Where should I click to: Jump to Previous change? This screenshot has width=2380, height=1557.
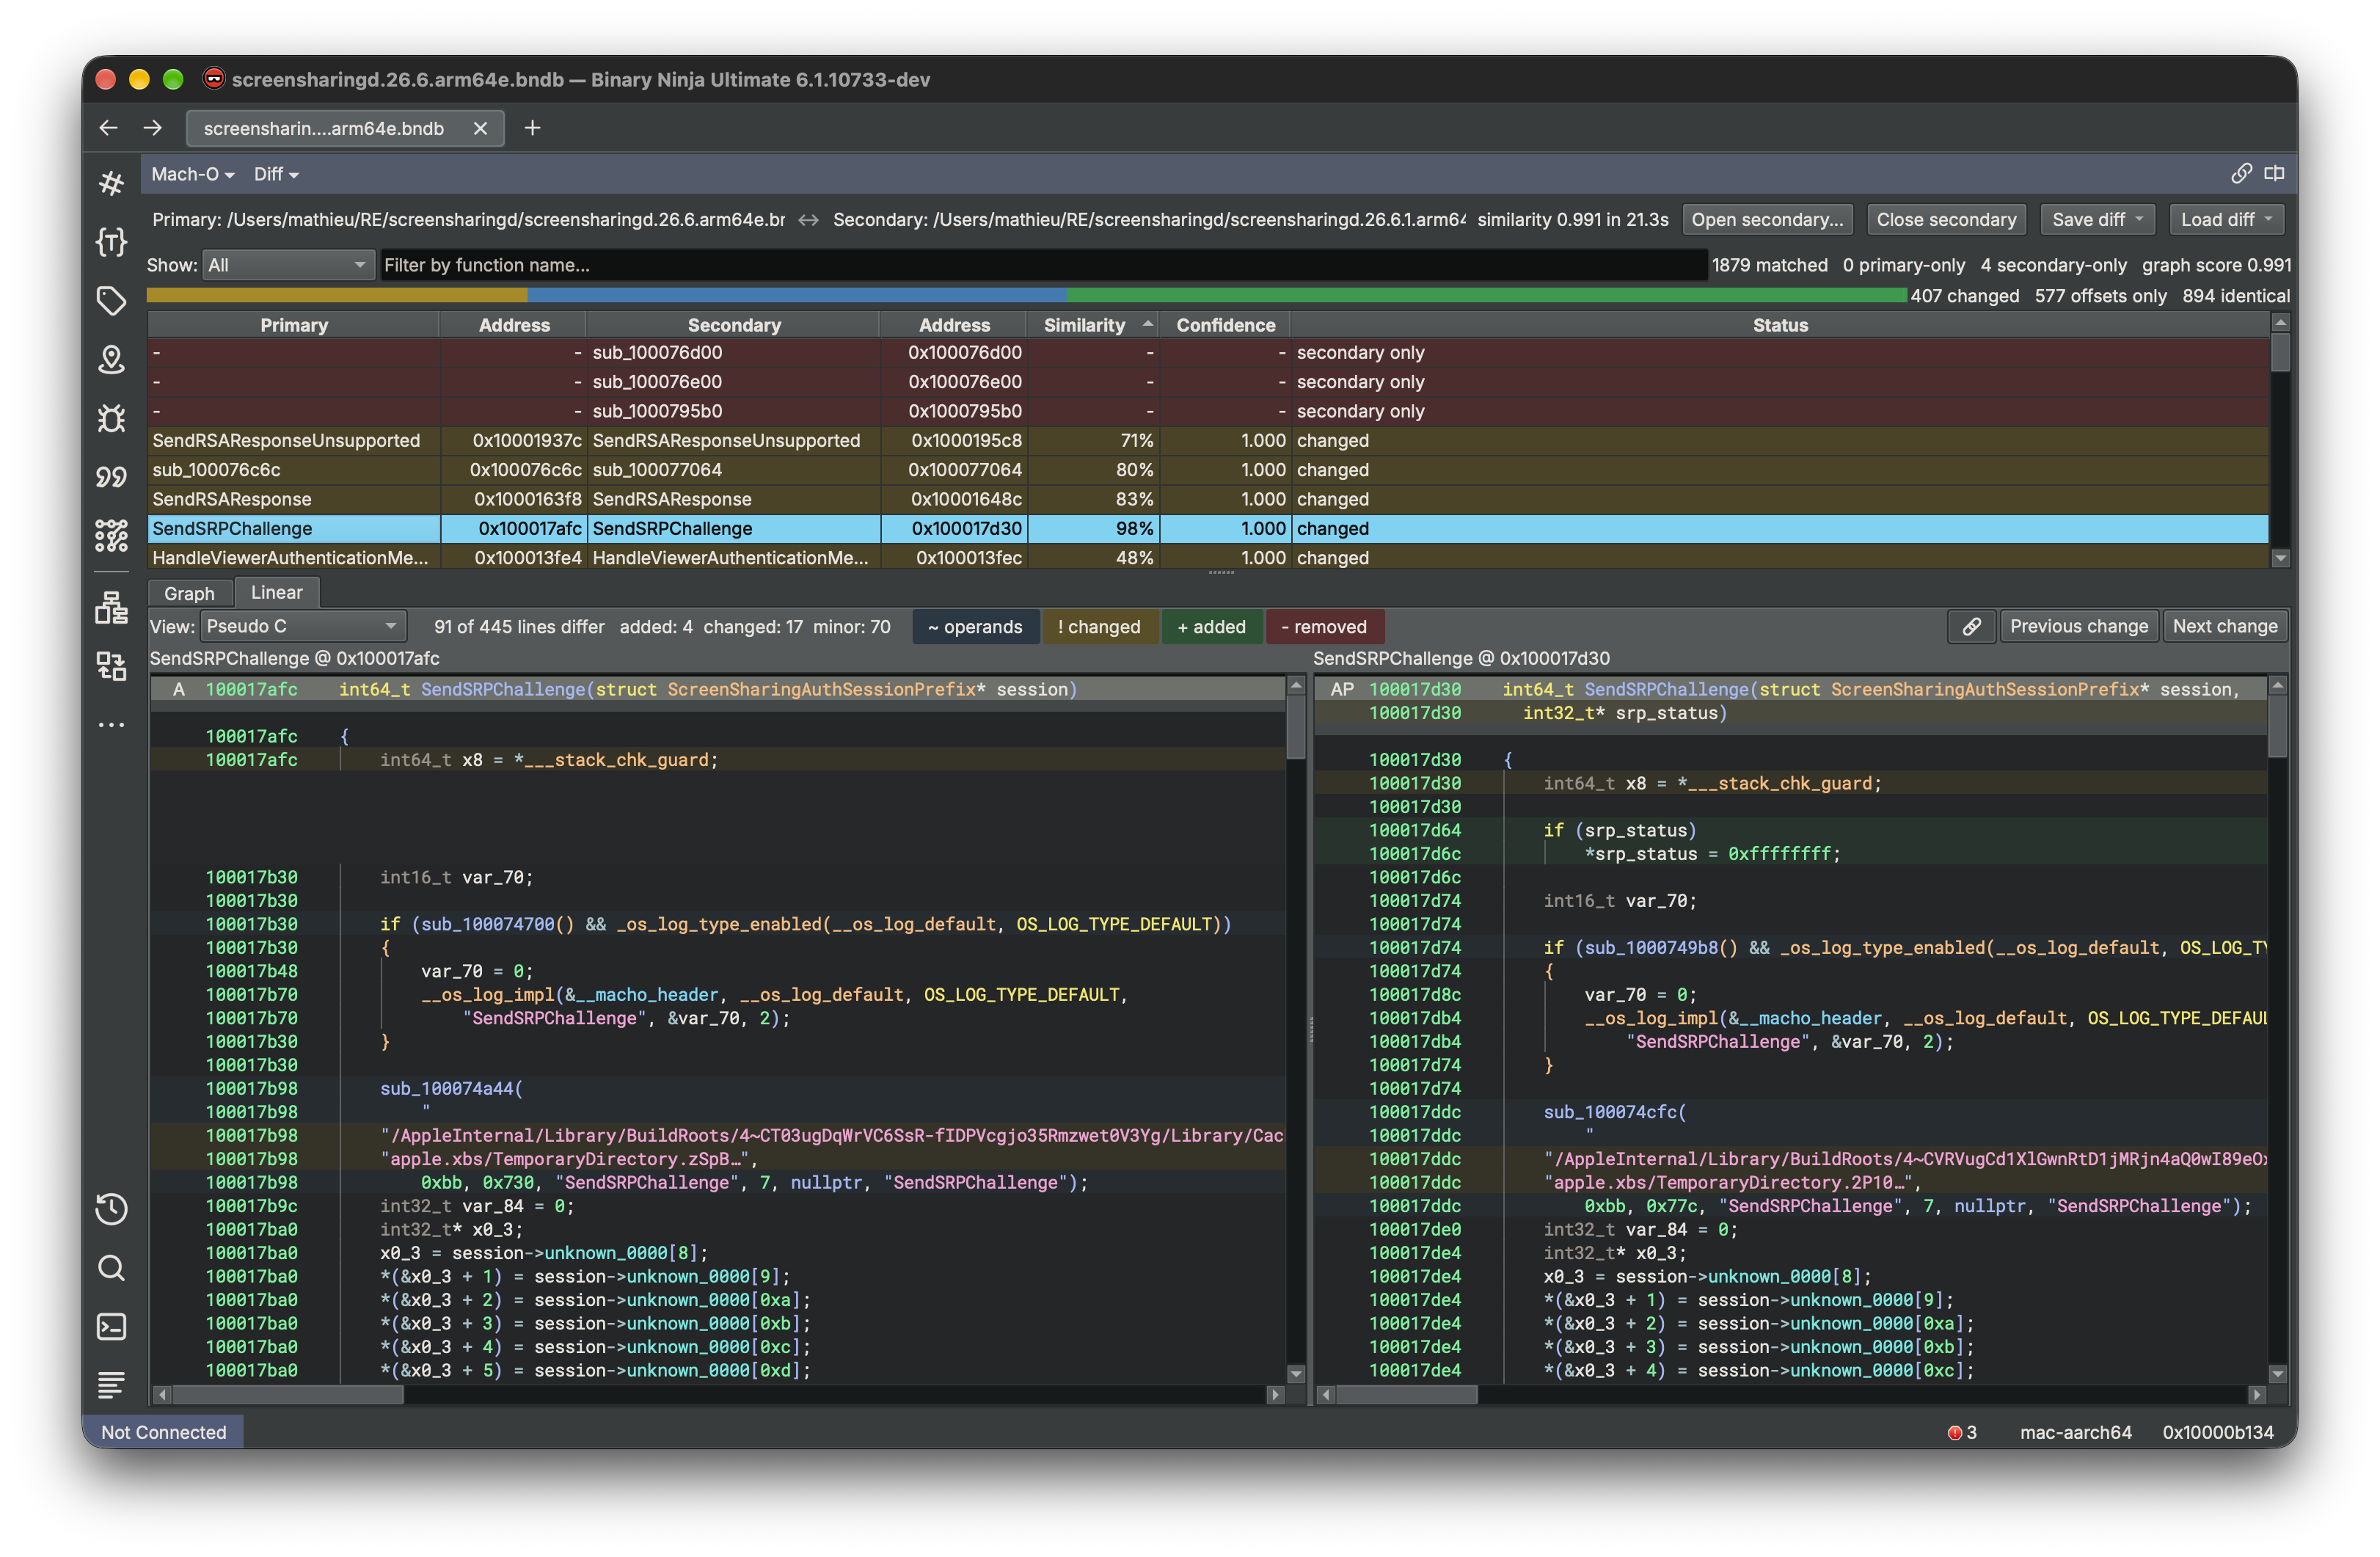point(2078,627)
